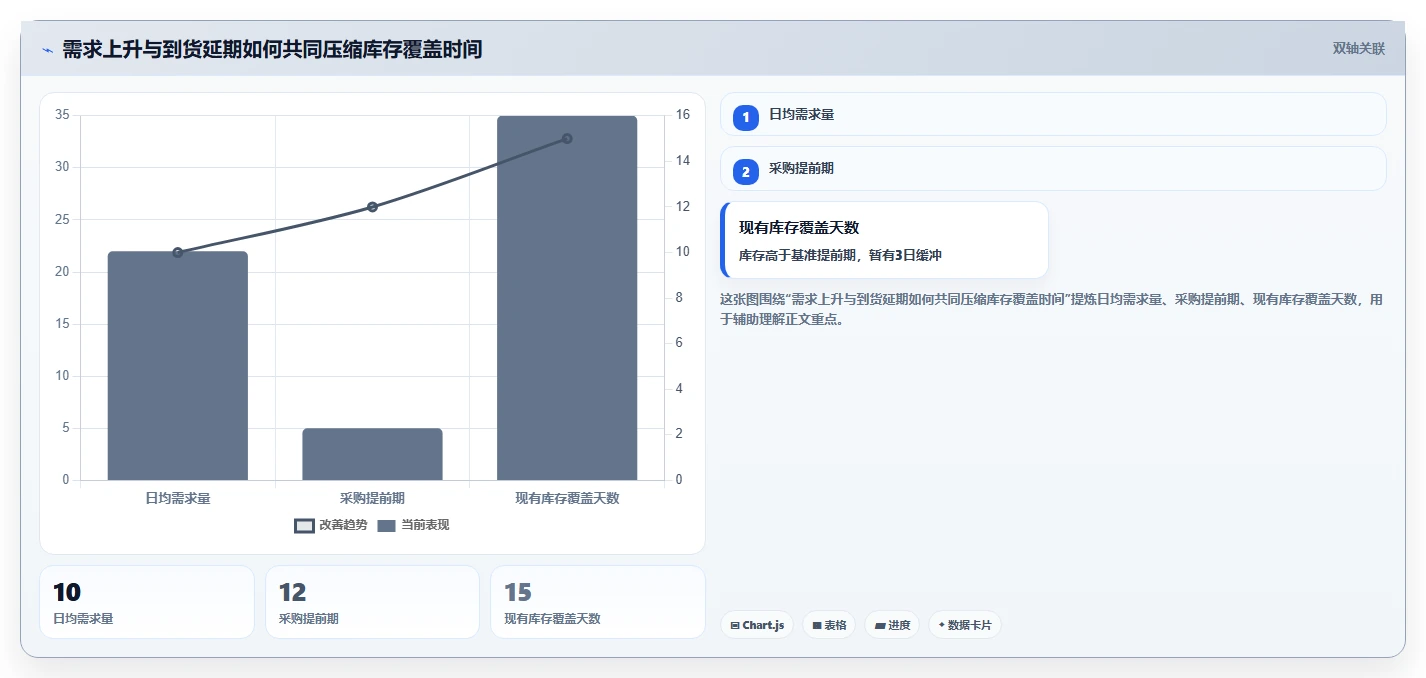Click the 采购提前期 bar in chart
This screenshot has width=1426, height=678.
pos(372,454)
